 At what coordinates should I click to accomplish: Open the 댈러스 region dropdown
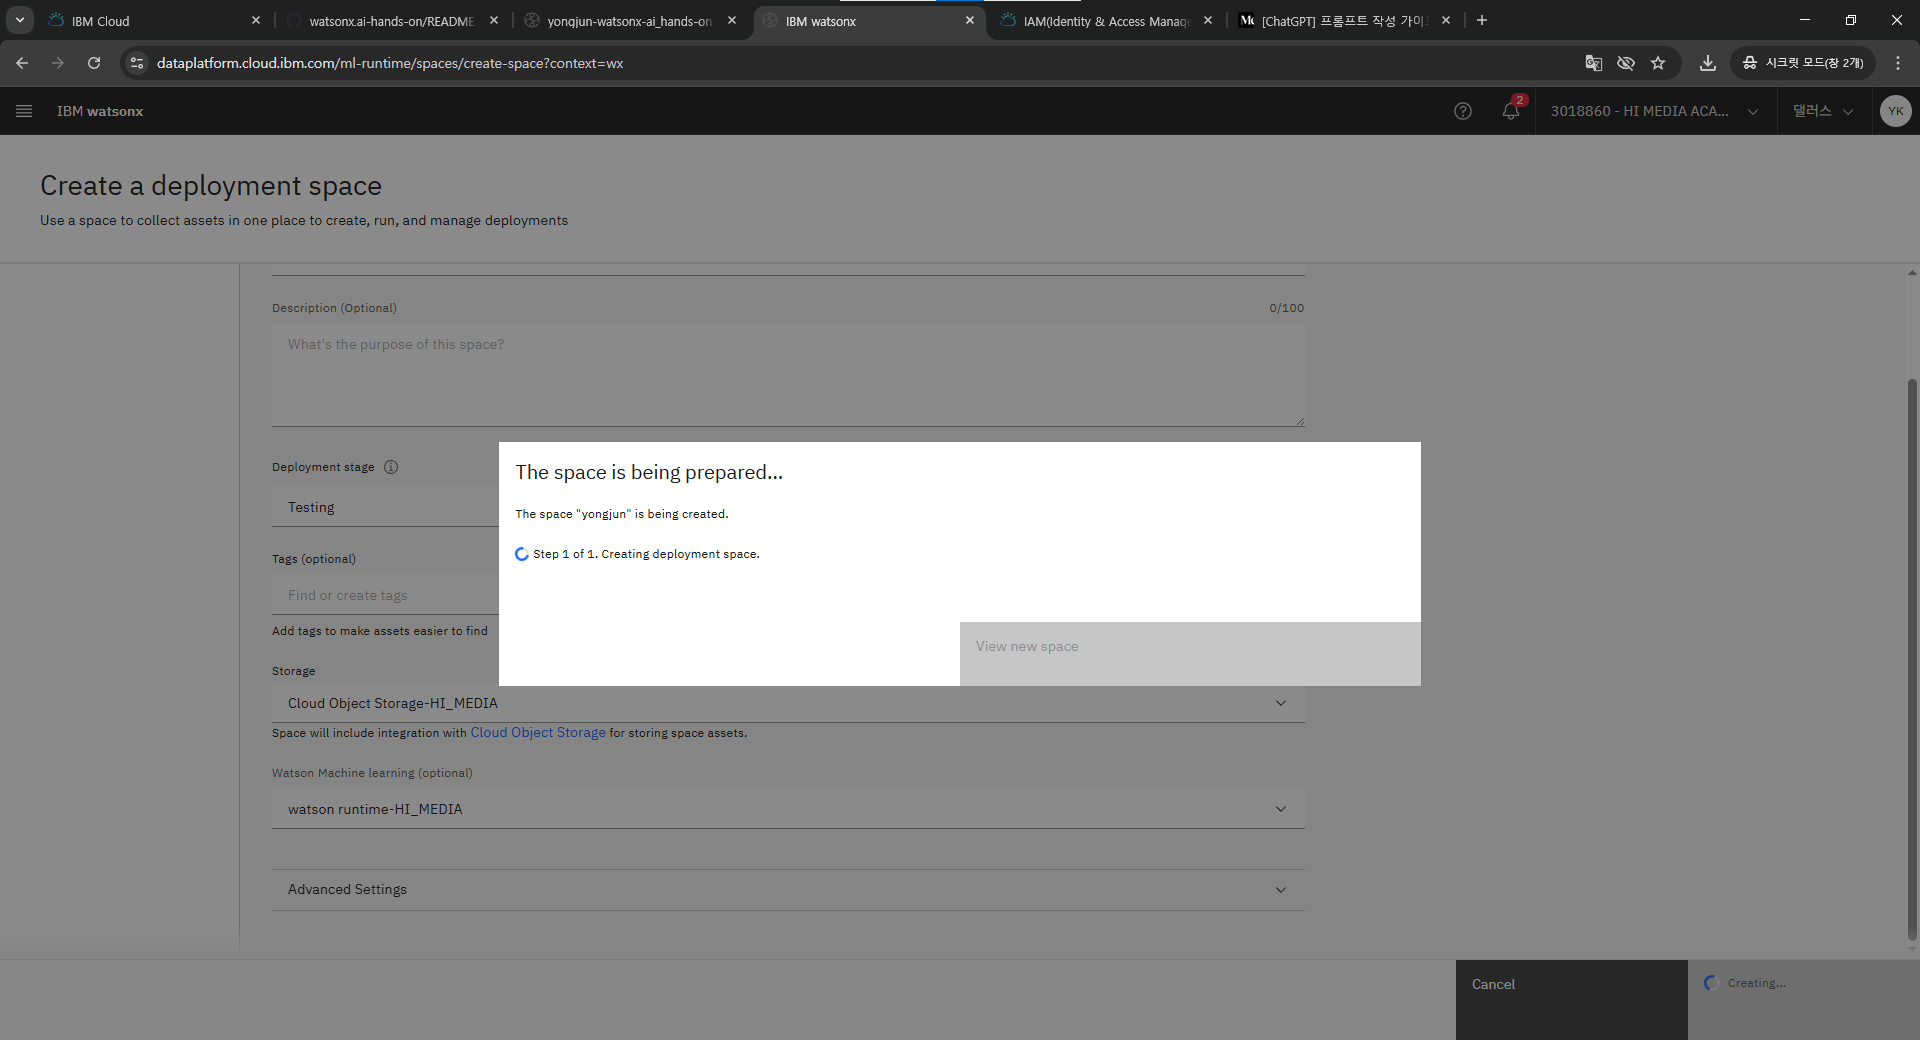point(1823,111)
